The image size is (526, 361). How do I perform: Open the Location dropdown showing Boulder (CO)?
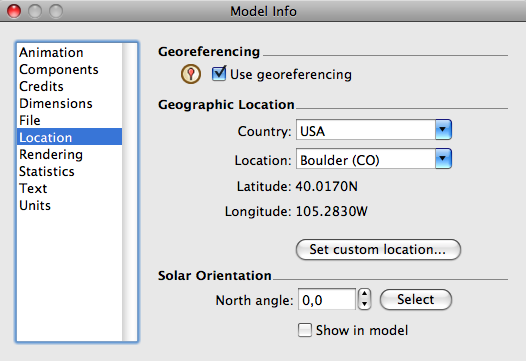tap(374, 159)
